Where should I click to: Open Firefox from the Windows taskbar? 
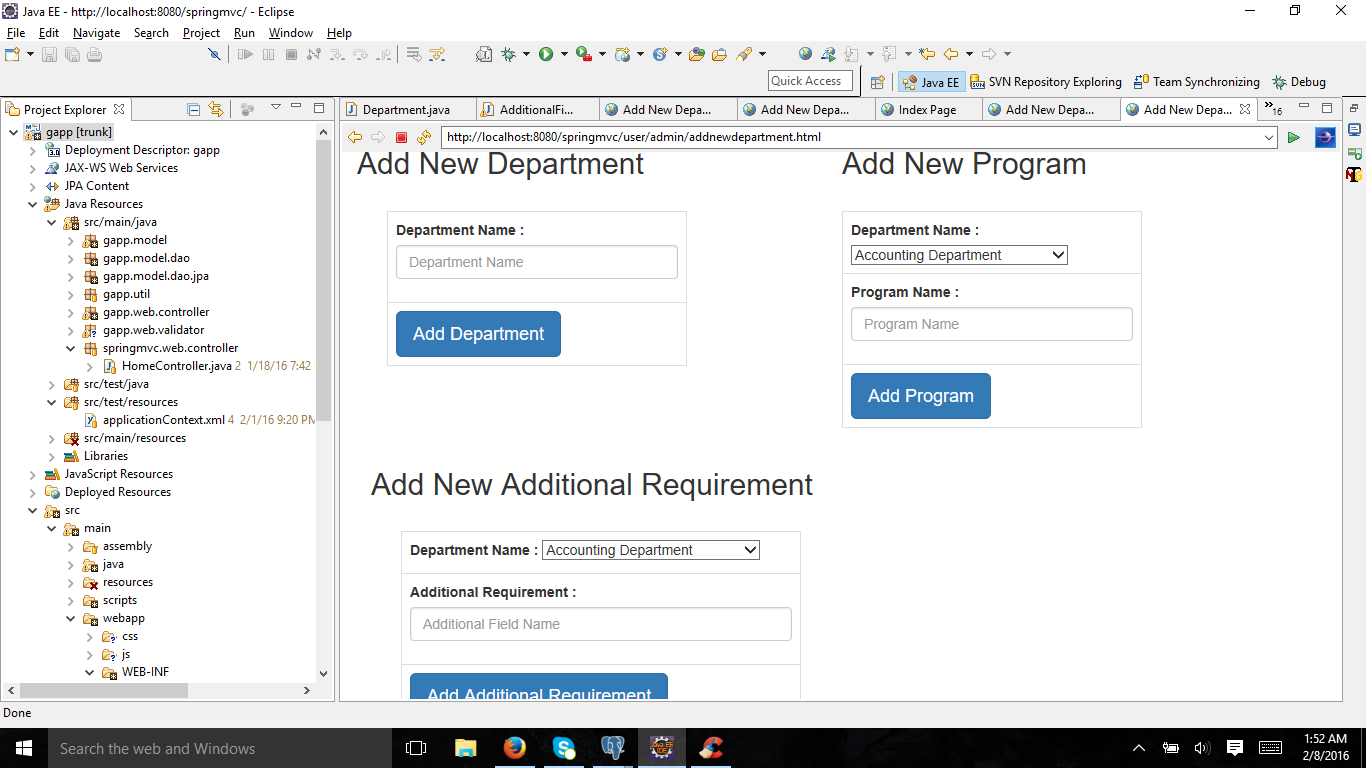pos(514,748)
